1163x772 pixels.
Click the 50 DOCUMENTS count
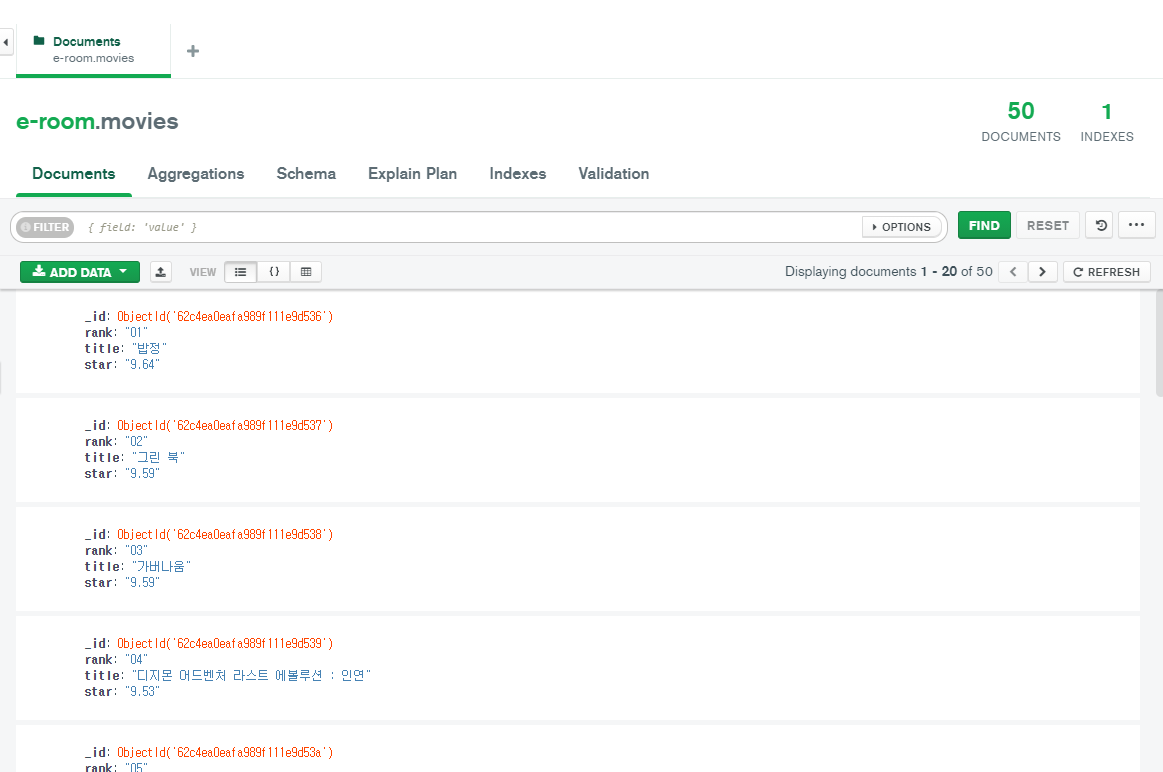pyautogui.click(x=1021, y=122)
